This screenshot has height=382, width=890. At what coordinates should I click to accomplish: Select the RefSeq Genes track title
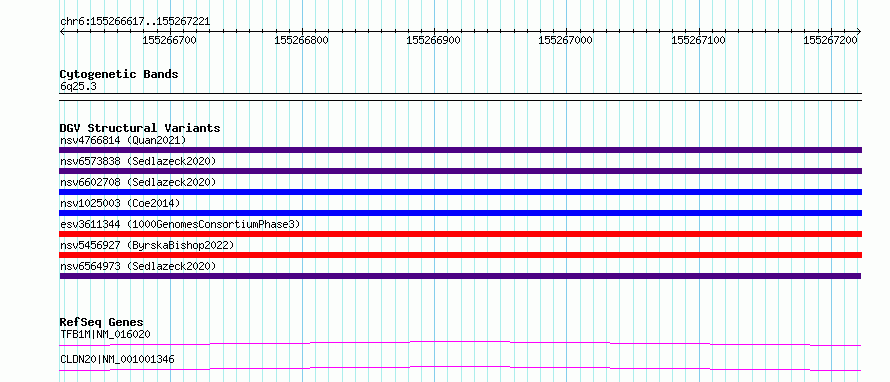point(102,322)
